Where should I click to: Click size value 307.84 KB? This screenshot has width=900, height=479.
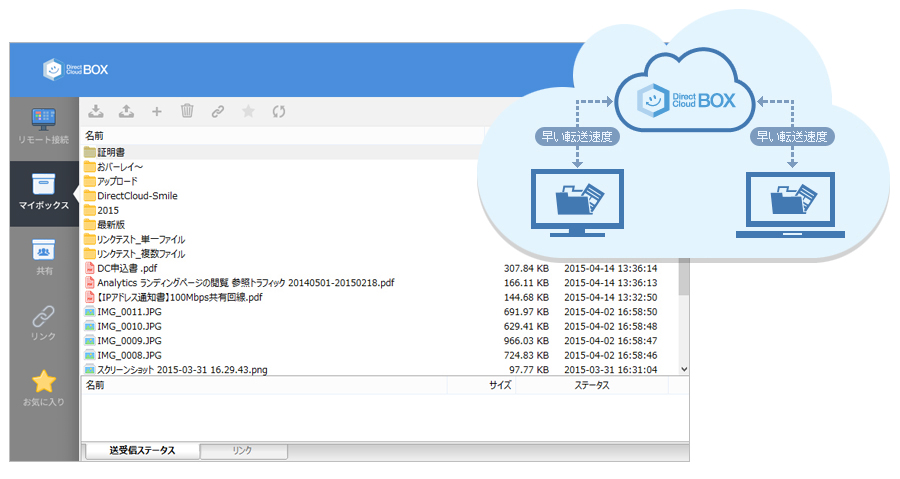pyautogui.click(x=526, y=268)
